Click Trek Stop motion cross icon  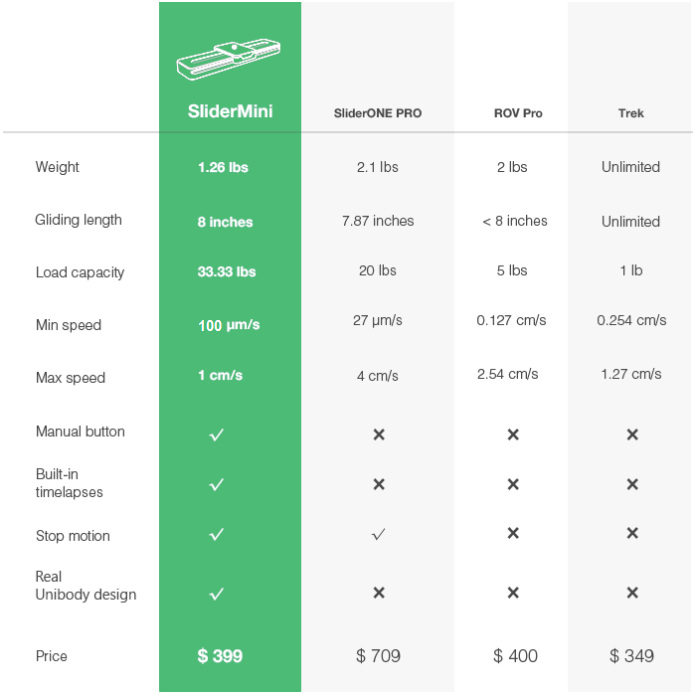click(x=632, y=534)
